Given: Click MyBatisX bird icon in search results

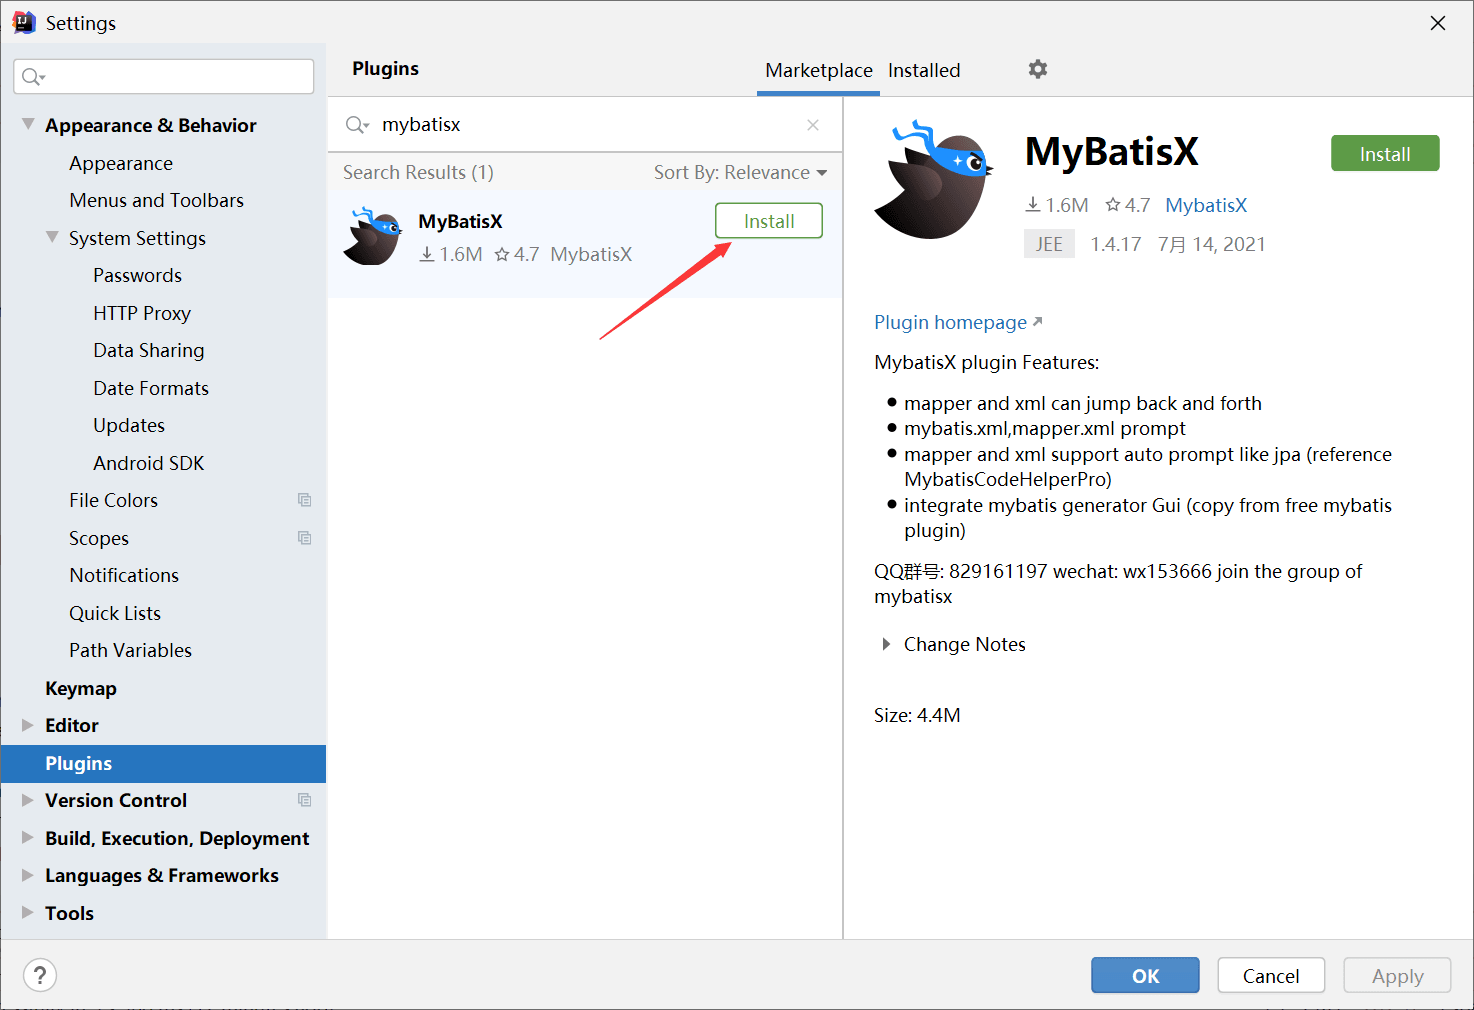Looking at the screenshot, I should point(372,236).
